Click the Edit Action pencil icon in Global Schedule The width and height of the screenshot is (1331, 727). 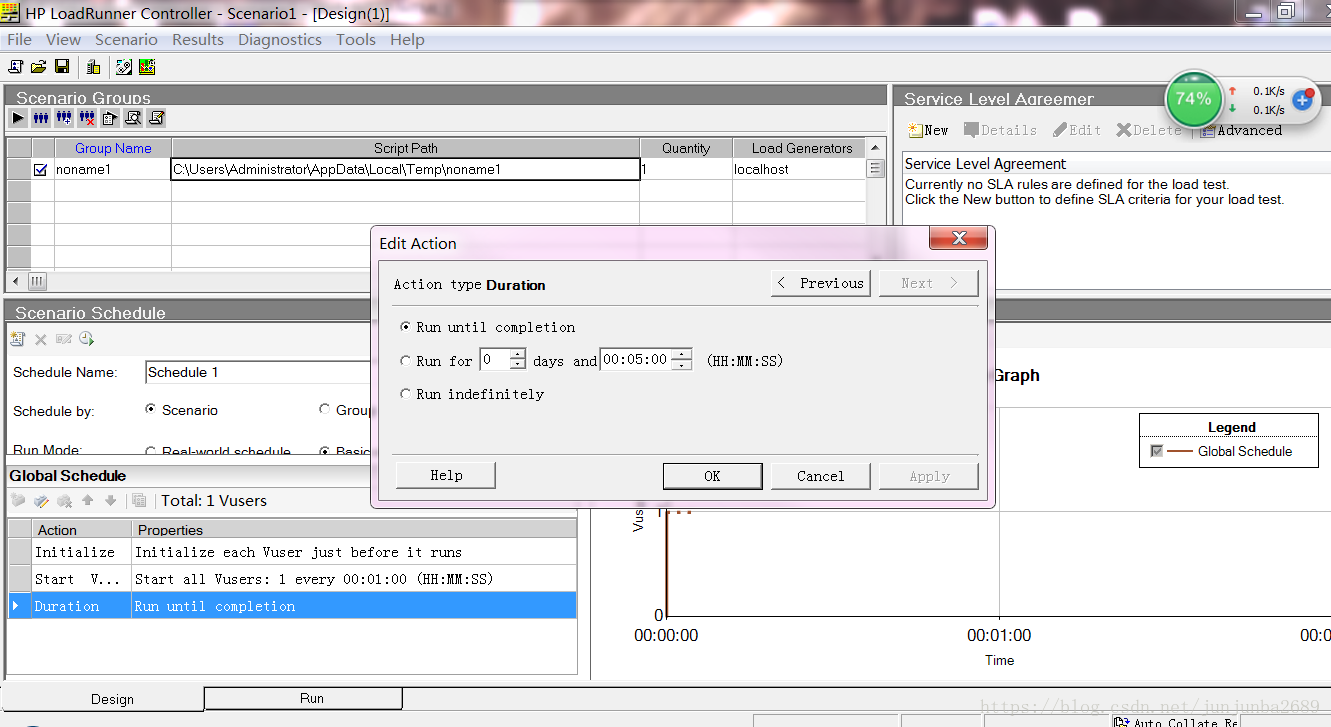pyautogui.click(x=41, y=500)
